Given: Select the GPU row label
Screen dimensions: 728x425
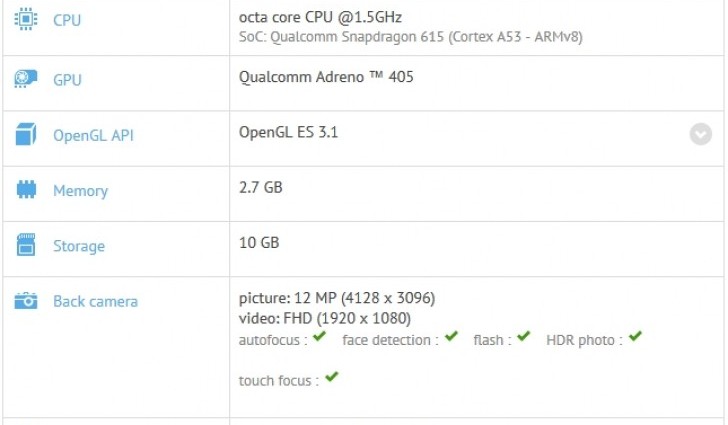Looking at the screenshot, I should (67, 80).
